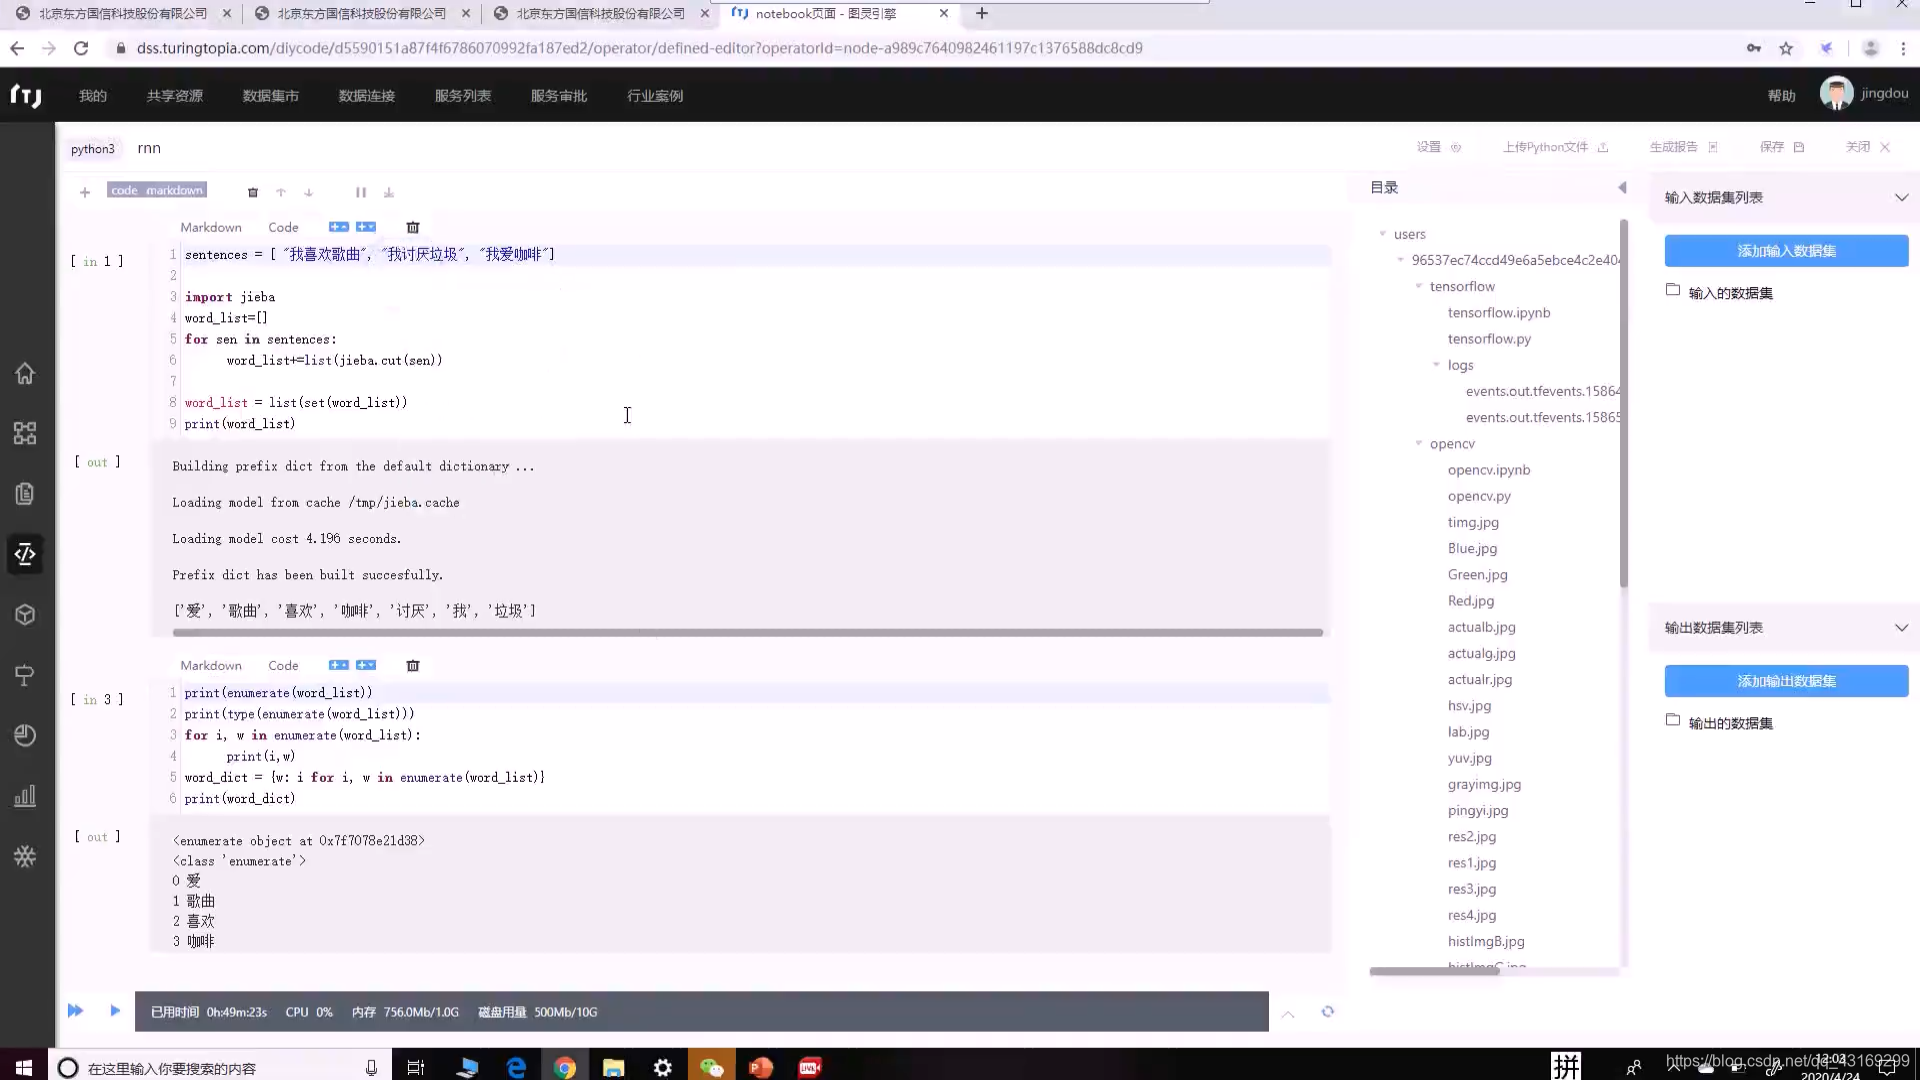Collapse the 输入数据集列表 panel
The height and width of the screenshot is (1080, 1920).
pos(1901,198)
